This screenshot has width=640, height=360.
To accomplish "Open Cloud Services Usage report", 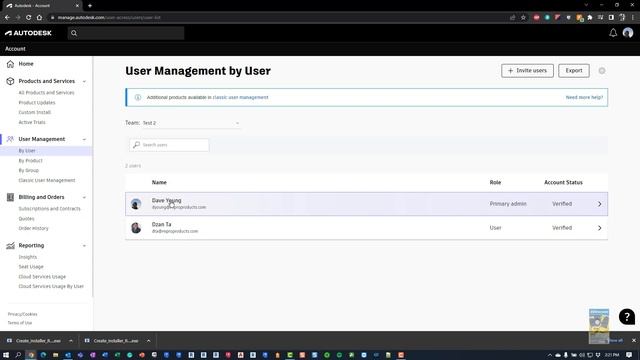I will [x=42, y=277].
